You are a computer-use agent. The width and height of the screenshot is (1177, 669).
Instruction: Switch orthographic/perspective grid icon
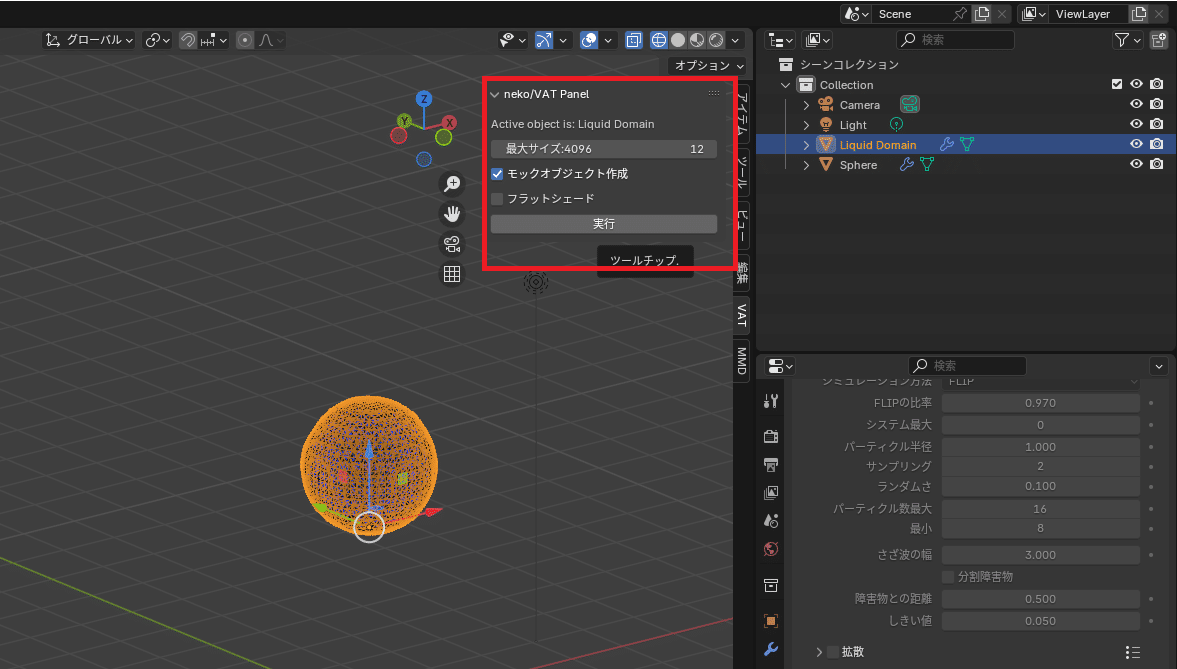[x=452, y=274]
